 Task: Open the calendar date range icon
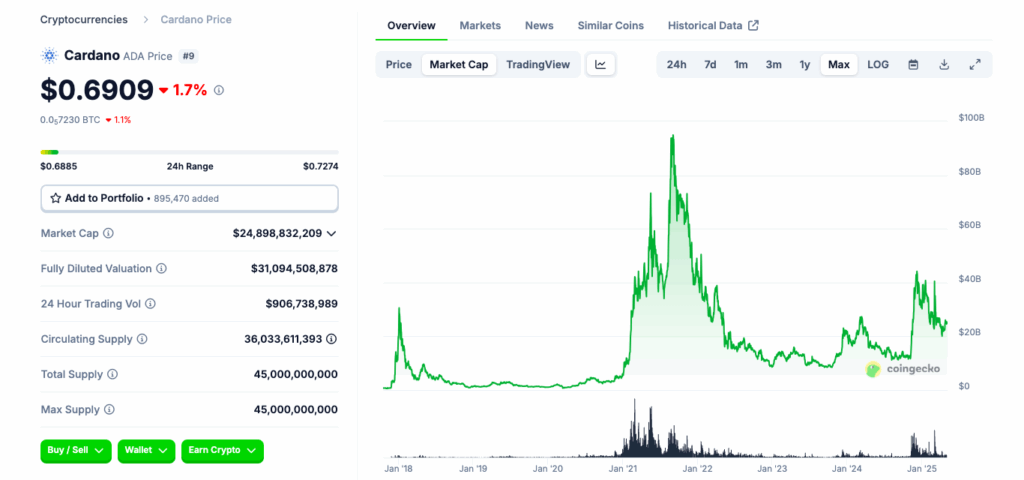[914, 65]
